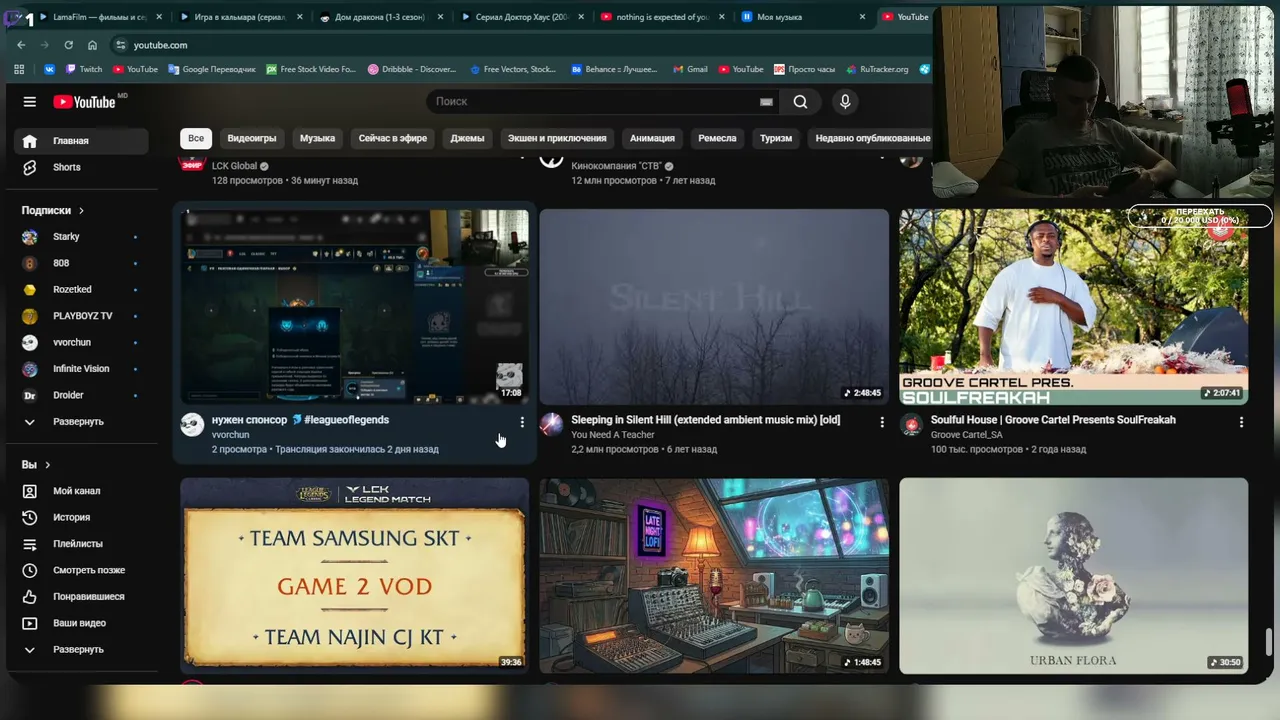This screenshot has height=720, width=1280.
Task: Open Team Samsung SKT Game 2 VOD thumbnail
Action: point(354,575)
